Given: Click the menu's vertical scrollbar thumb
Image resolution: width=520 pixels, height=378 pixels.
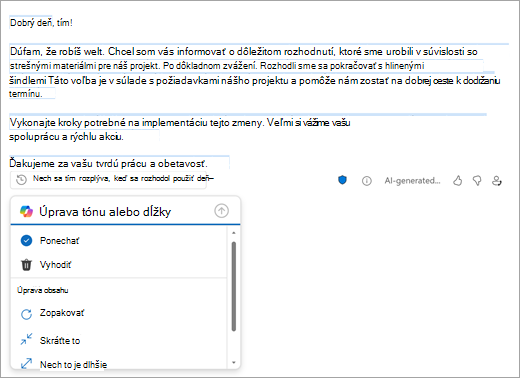Looking at the screenshot, I should pos(234,286).
